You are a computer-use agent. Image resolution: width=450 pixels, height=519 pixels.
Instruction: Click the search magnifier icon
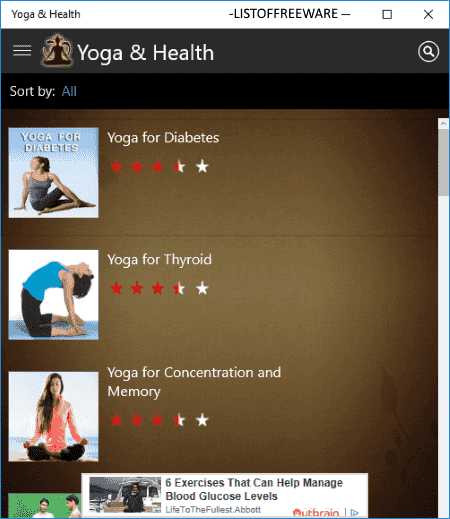pyautogui.click(x=428, y=51)
